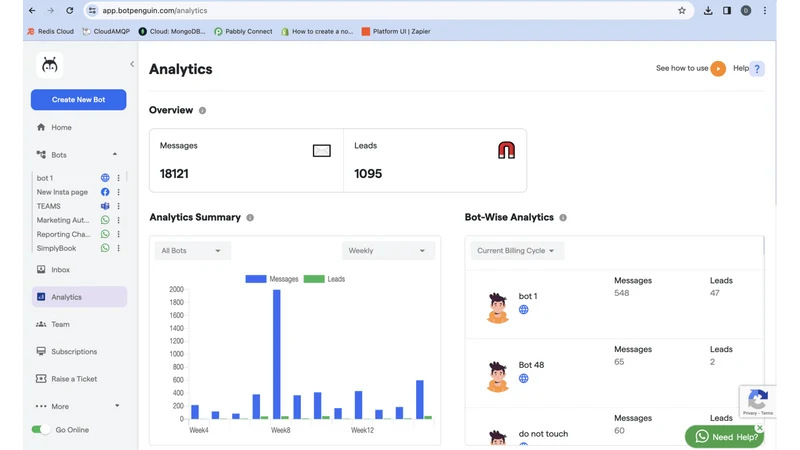Viewport: 800px width, 450px height.
Task: Click the Analytics Summary info icon
Action: click(x=250, y=218)
